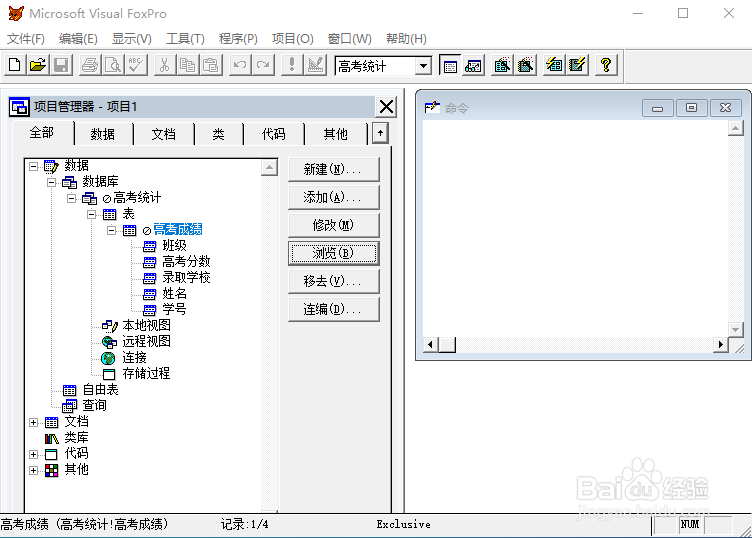The height and width of the screenshot is (538, 752).
Task: Click the AutoReport Wizard toolbar icon
Action: tap(577, 65)
